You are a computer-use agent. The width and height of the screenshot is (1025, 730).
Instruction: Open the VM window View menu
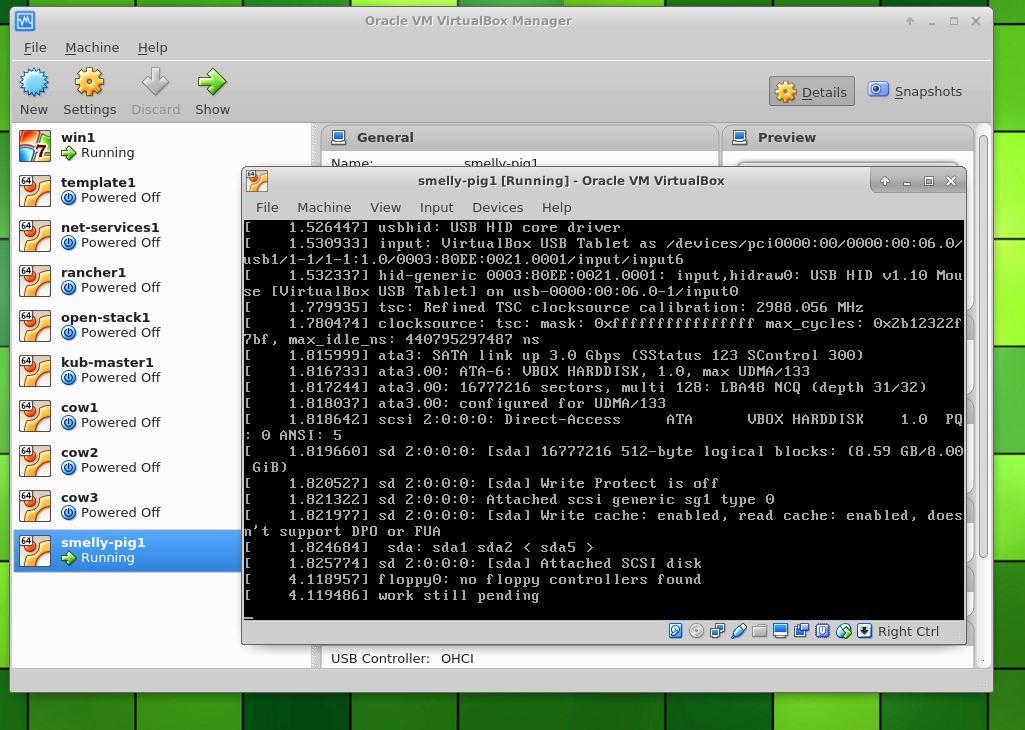[x=385, y=207]
